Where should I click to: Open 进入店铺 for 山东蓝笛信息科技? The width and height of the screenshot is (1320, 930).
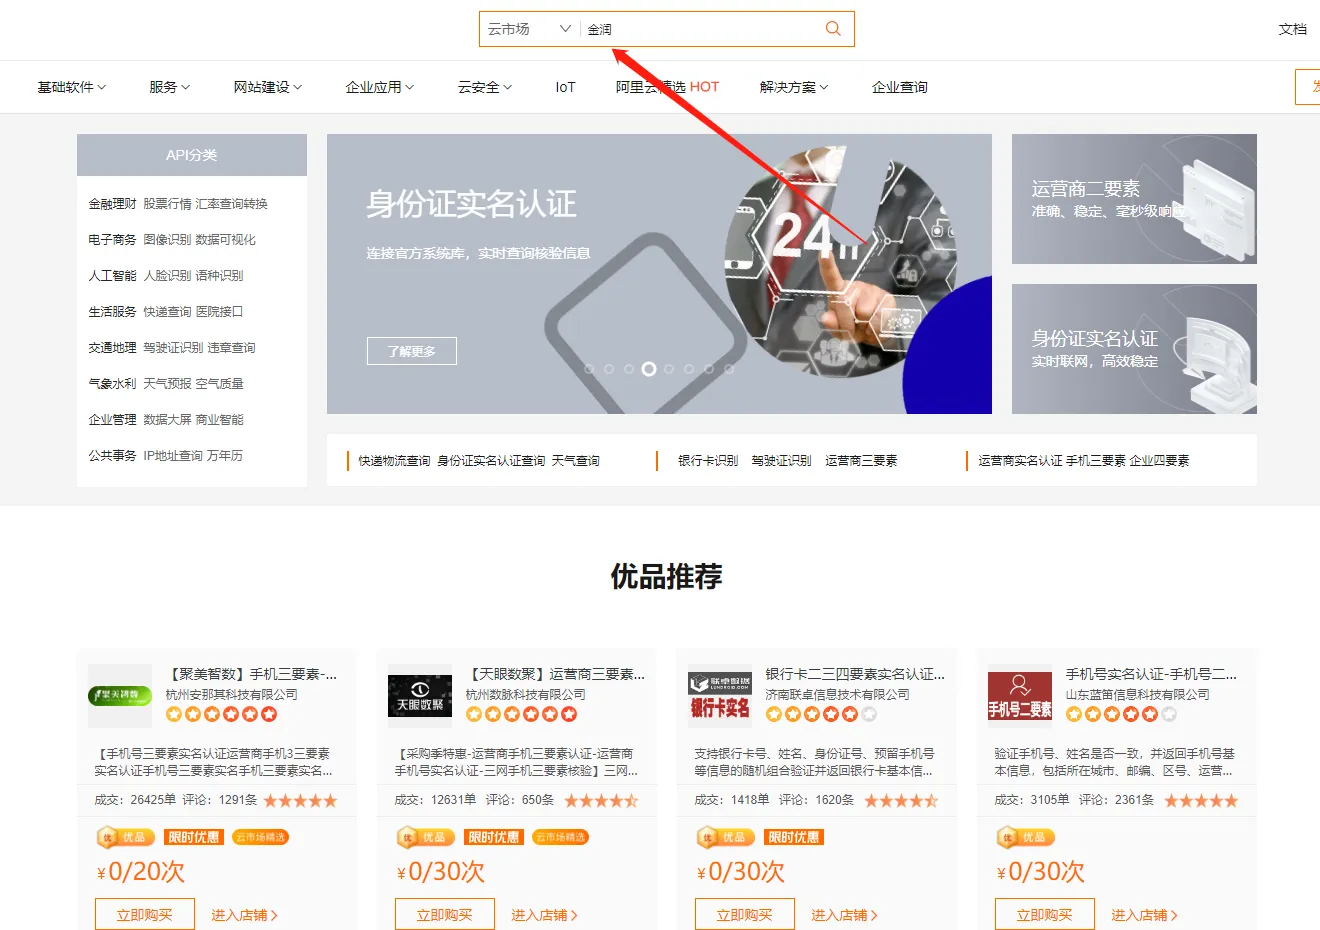pyautogui.click(x=1144, y=915)
